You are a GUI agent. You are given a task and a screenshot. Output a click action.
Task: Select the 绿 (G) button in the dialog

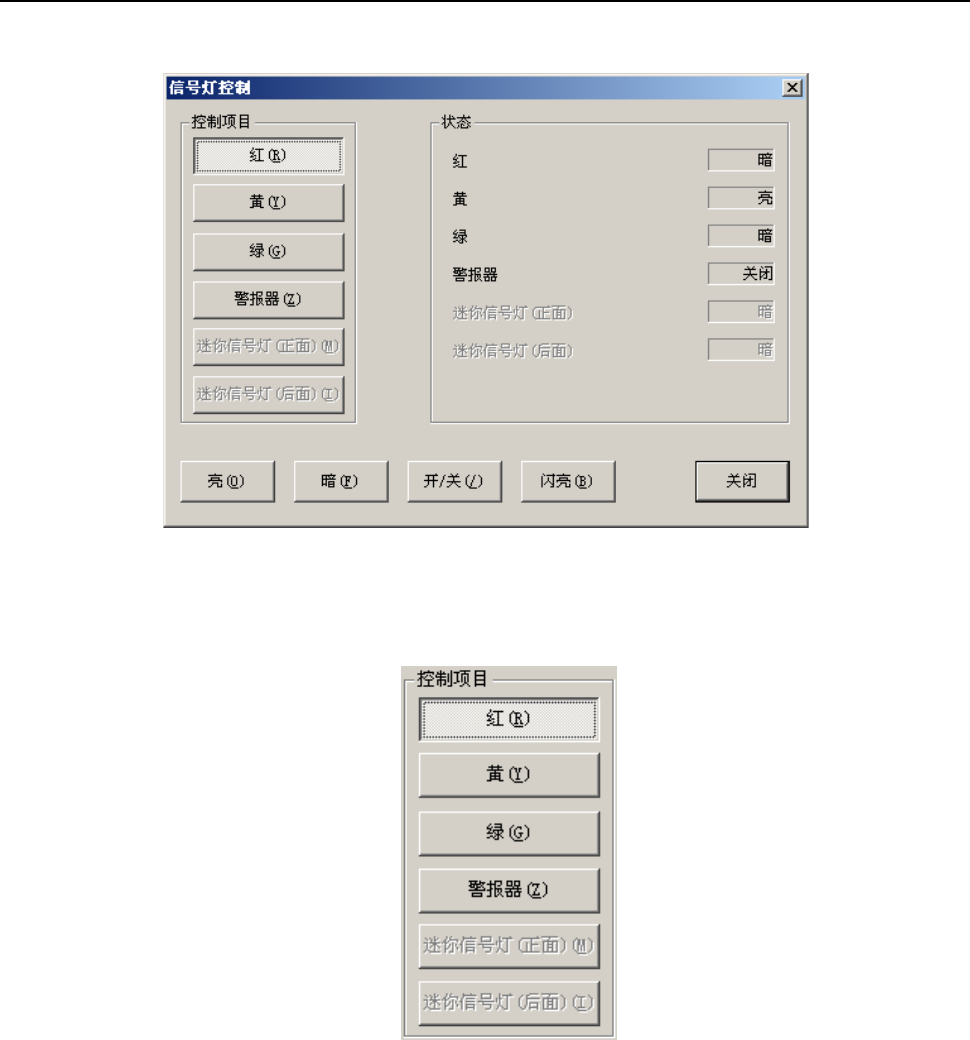click(x=268, y=251)
